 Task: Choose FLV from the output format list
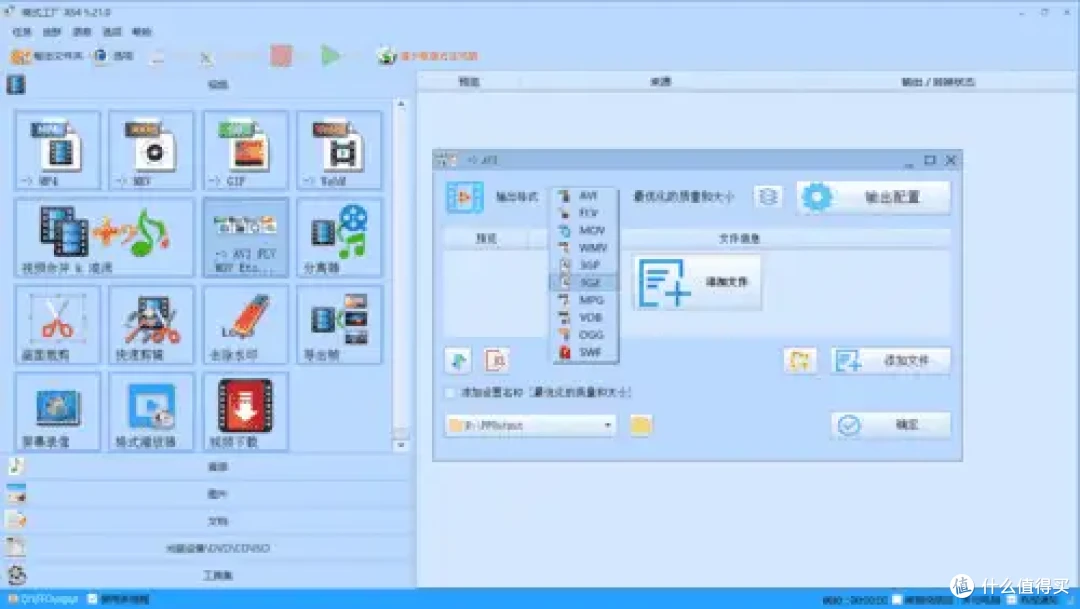(x=584, y=213)
